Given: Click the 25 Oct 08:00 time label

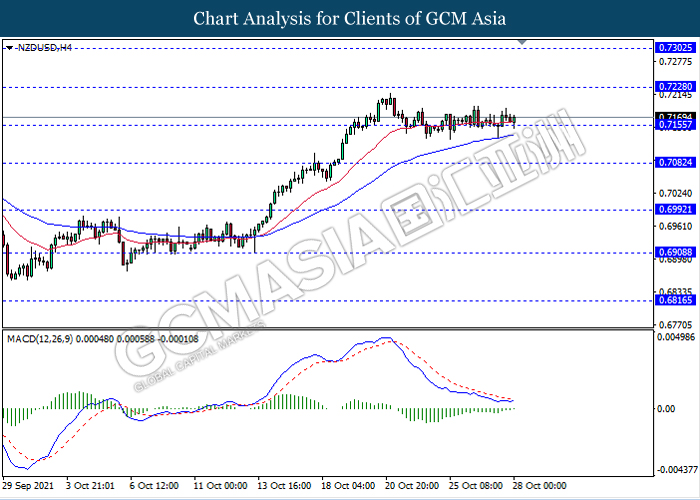Looking at the screenshot, I should click(x=476, y=486).
